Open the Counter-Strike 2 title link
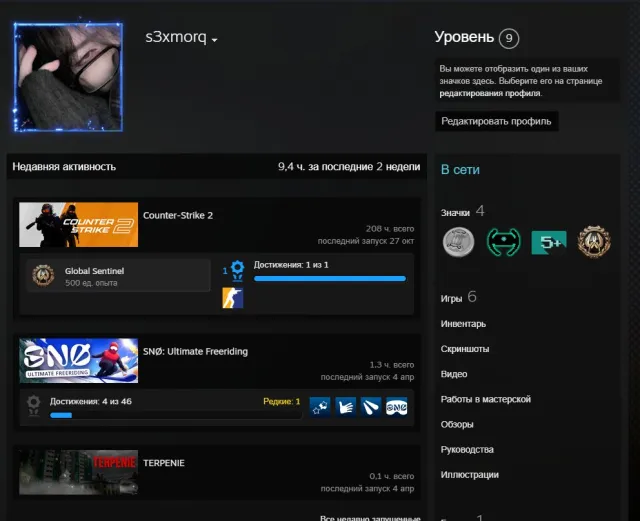This screenshot has height=521, width=640. [178, 216]
